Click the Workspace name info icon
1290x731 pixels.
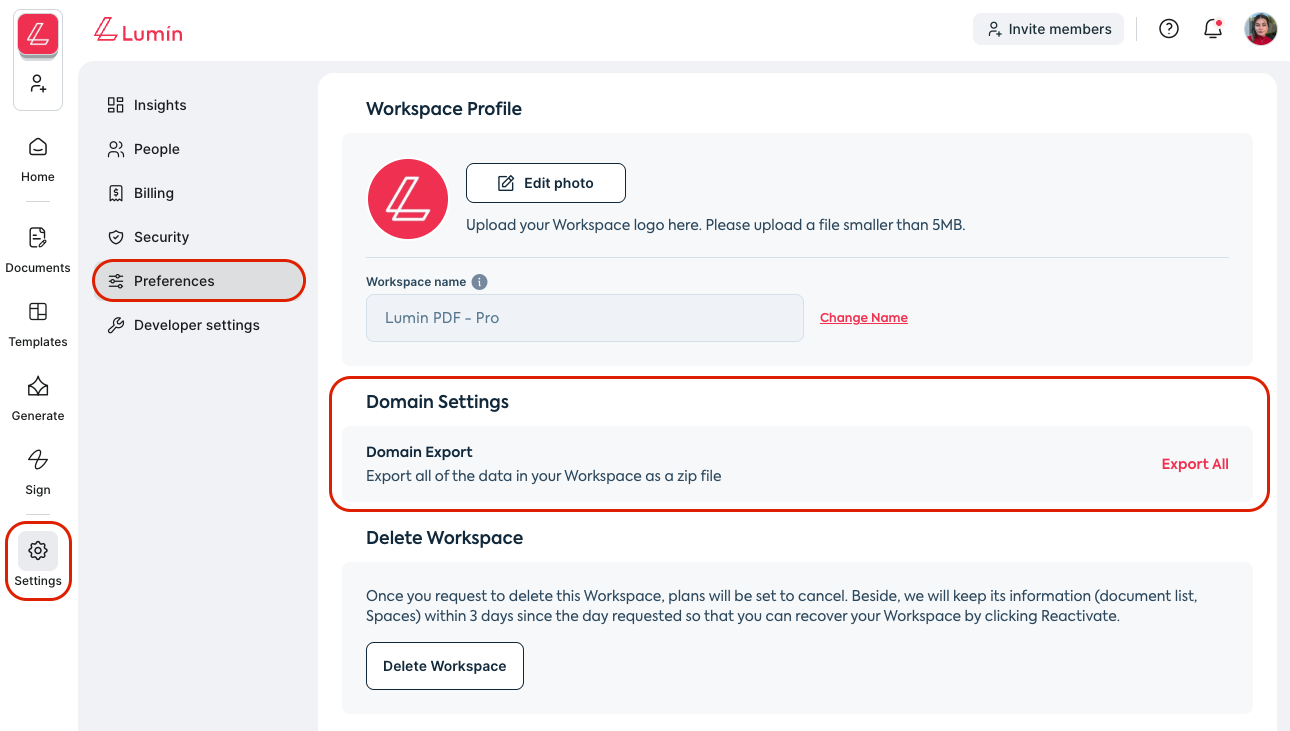pyautogui.click(x=479, y=282)
